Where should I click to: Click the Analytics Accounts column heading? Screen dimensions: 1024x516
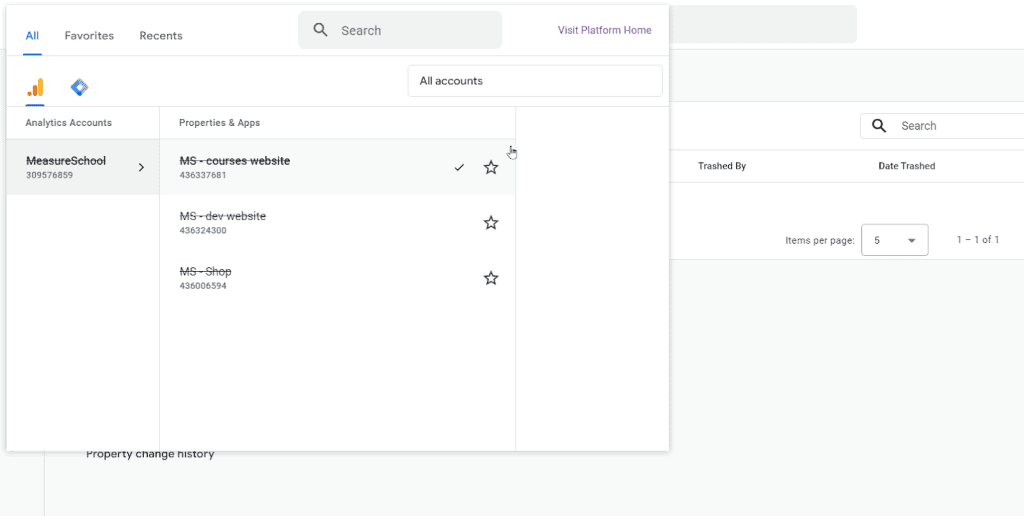[69, 123]
